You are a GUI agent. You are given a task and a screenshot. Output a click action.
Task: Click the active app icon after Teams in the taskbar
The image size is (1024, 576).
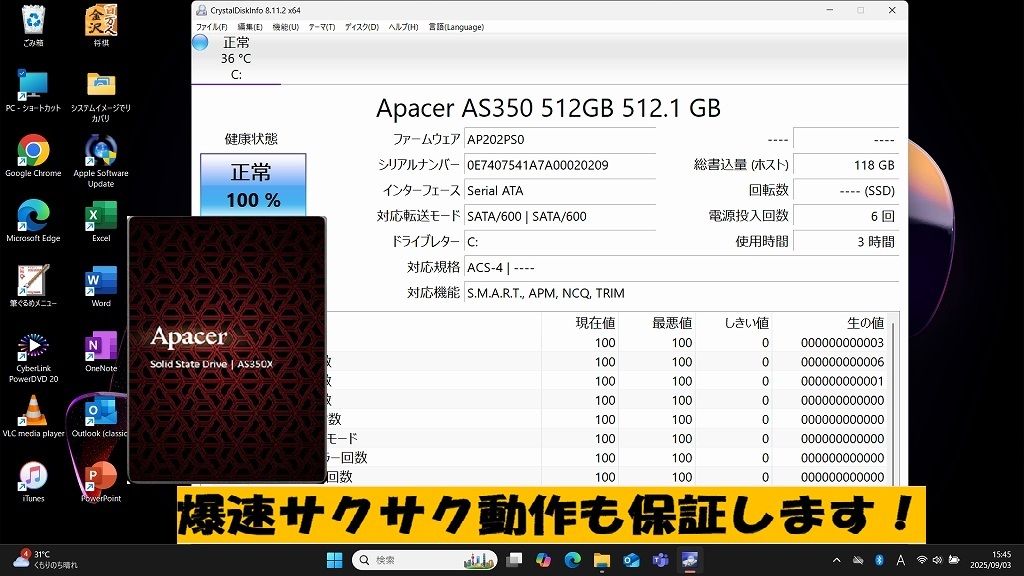click(690, 560)
